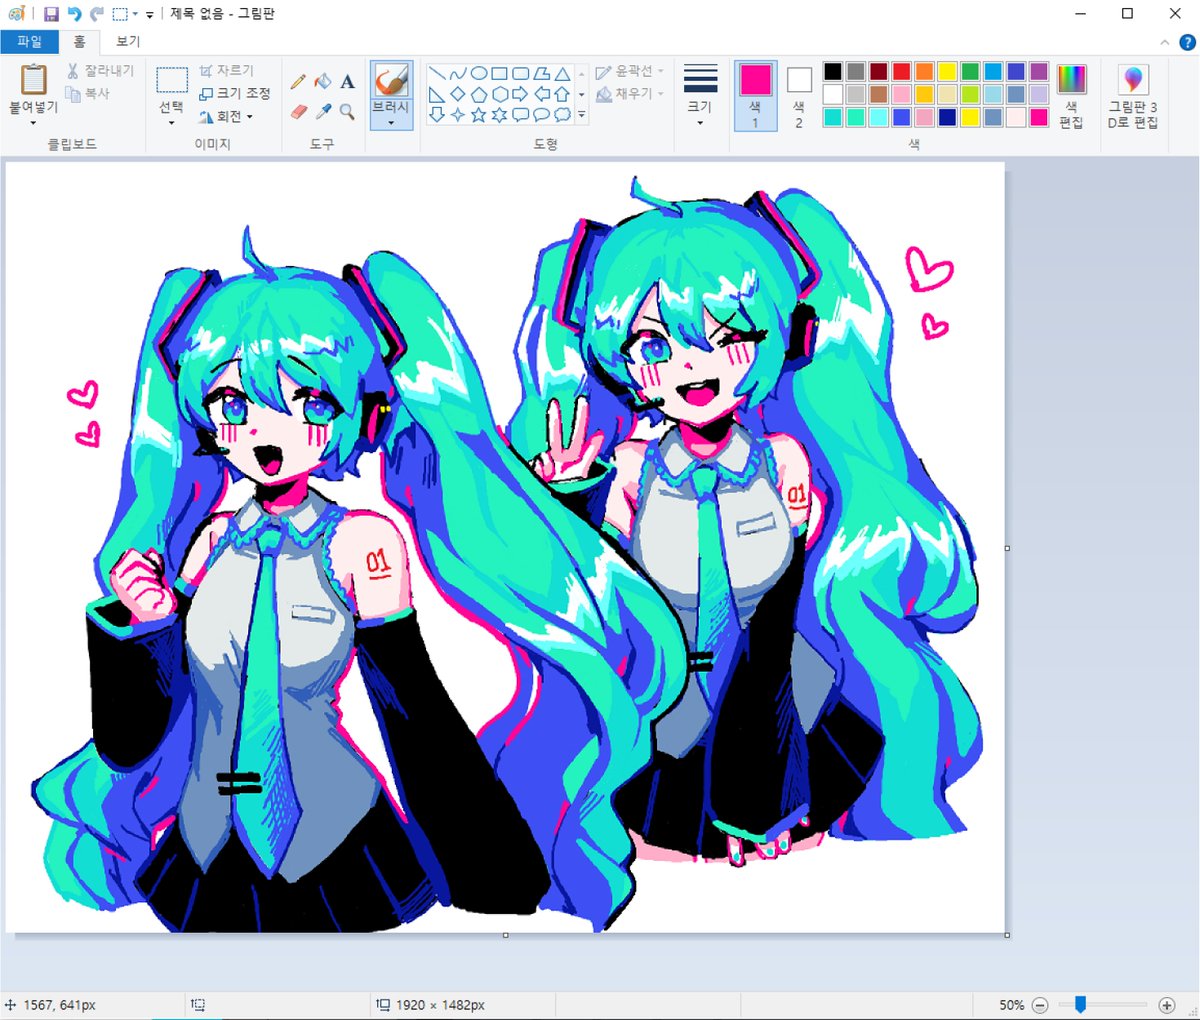Open Customize Quick Access Toolbar dropdown
Screen dimensions: 1200x1020
[x=150, y=15]
